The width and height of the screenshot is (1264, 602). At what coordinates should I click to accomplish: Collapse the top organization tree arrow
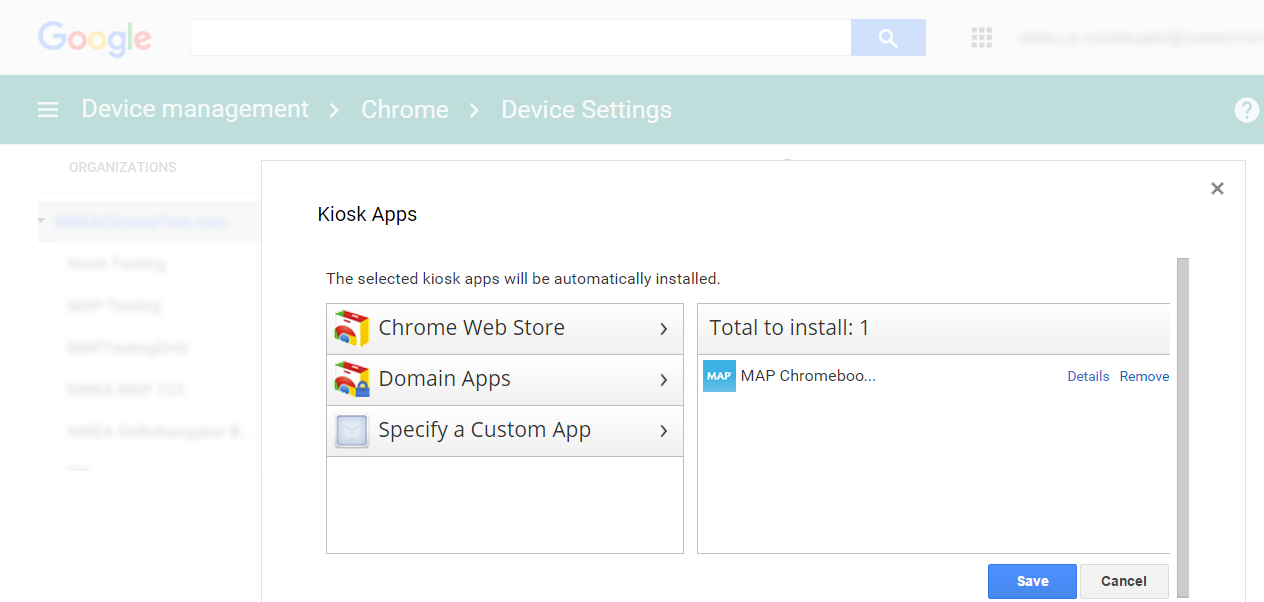point(42,221)
